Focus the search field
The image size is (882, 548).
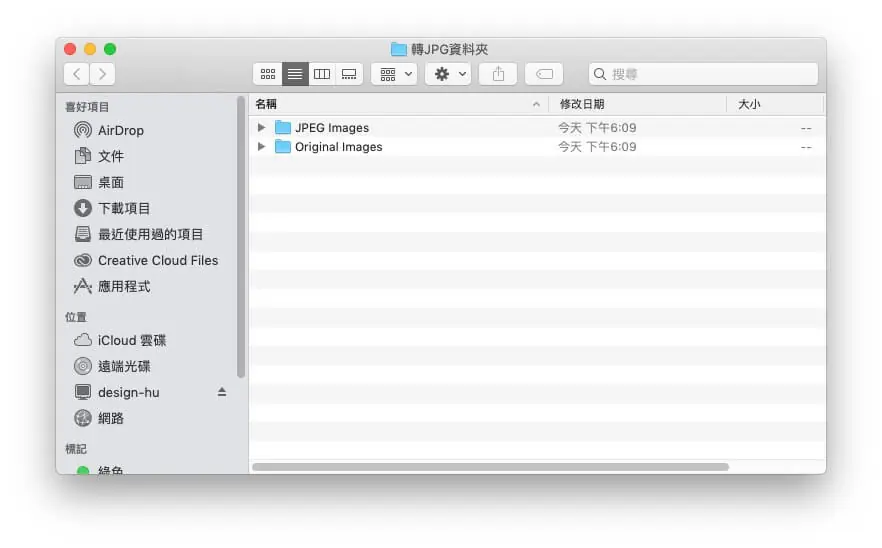click(x=703, y=74)
